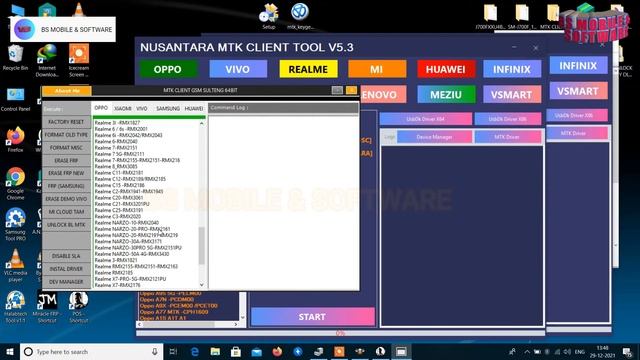Click the DISABLE SLA button

(x=66, y=256)
